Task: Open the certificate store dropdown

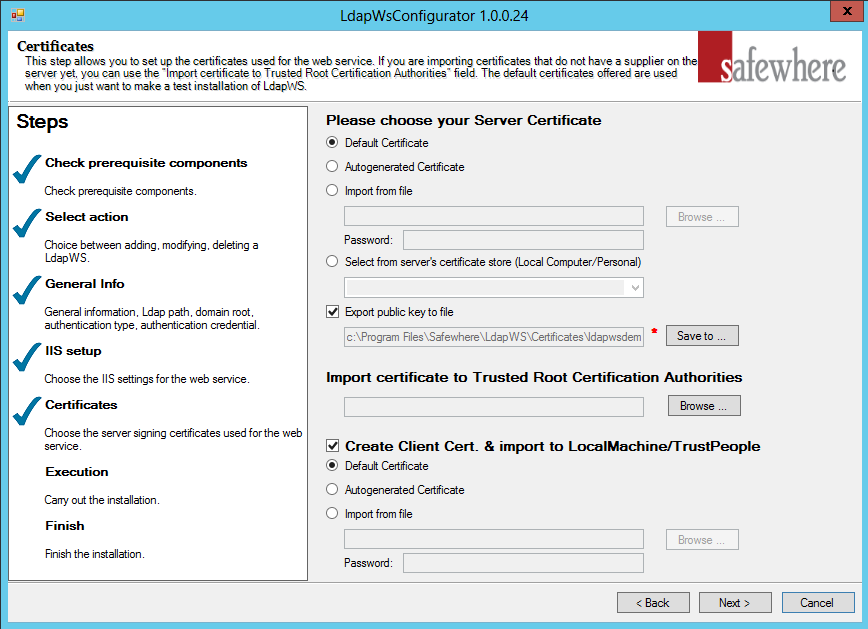Action: tap(634, 288)
